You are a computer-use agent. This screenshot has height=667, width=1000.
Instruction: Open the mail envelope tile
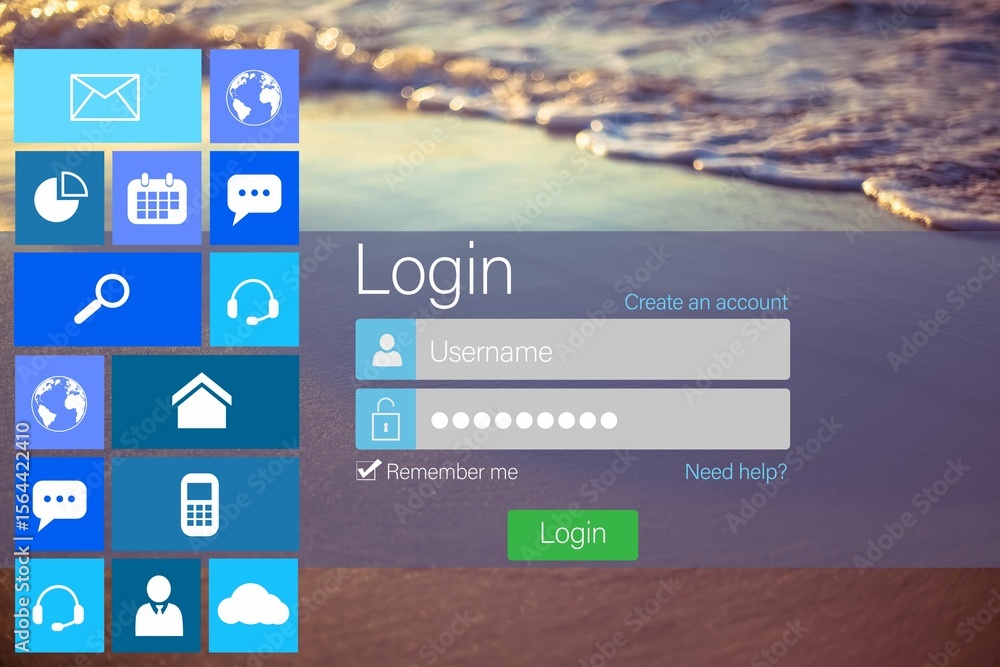click(108, 96)
